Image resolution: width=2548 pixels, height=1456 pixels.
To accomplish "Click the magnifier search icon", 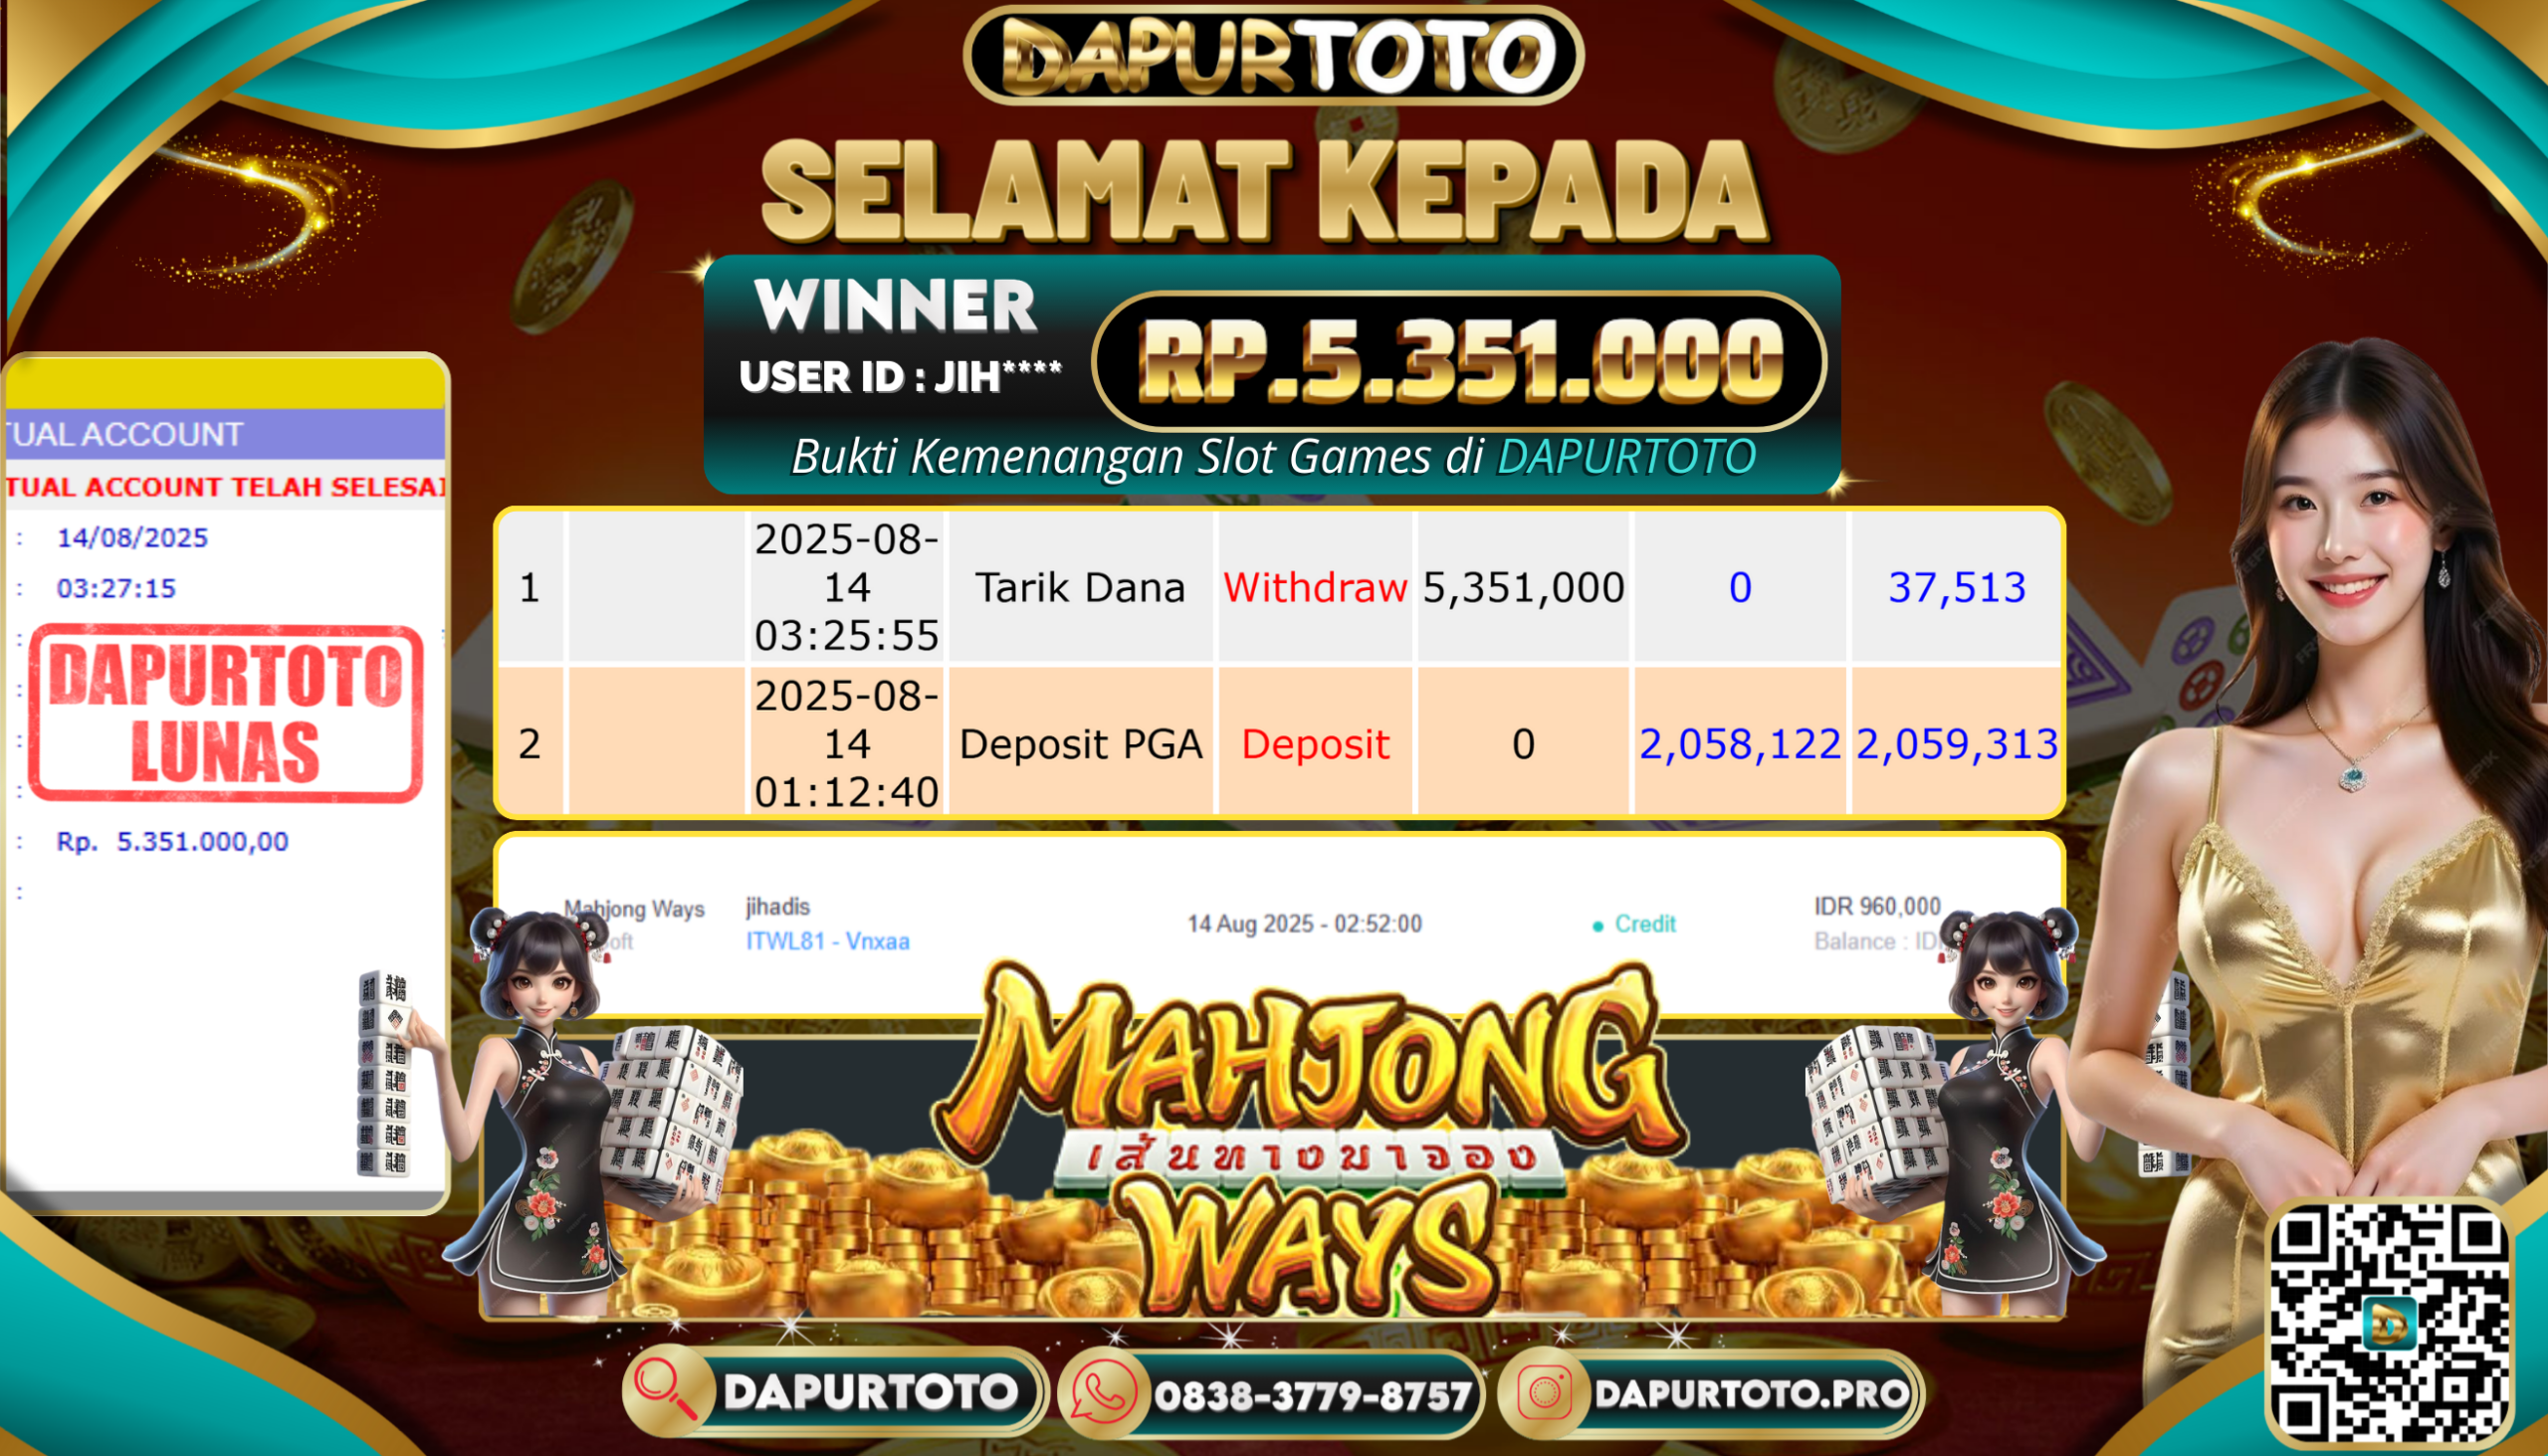I will coord(667,1392).
